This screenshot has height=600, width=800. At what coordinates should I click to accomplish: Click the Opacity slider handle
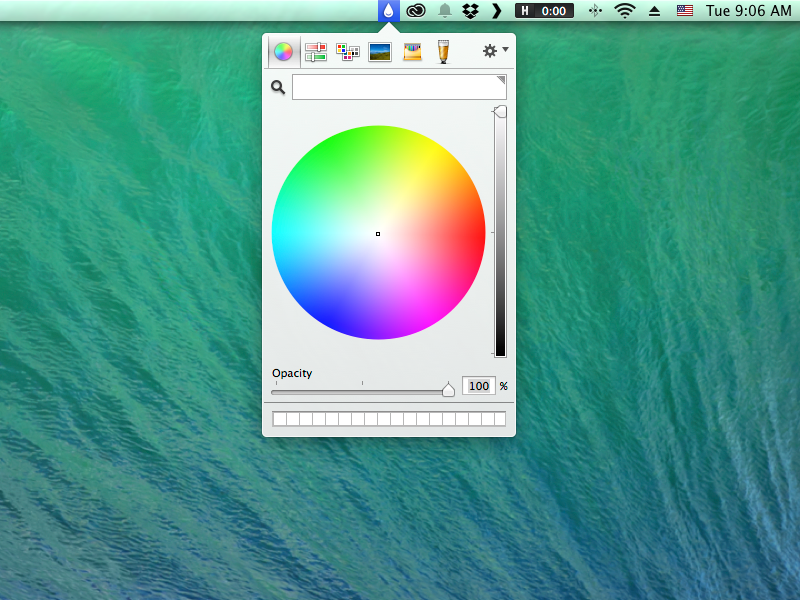coord(447,390)
